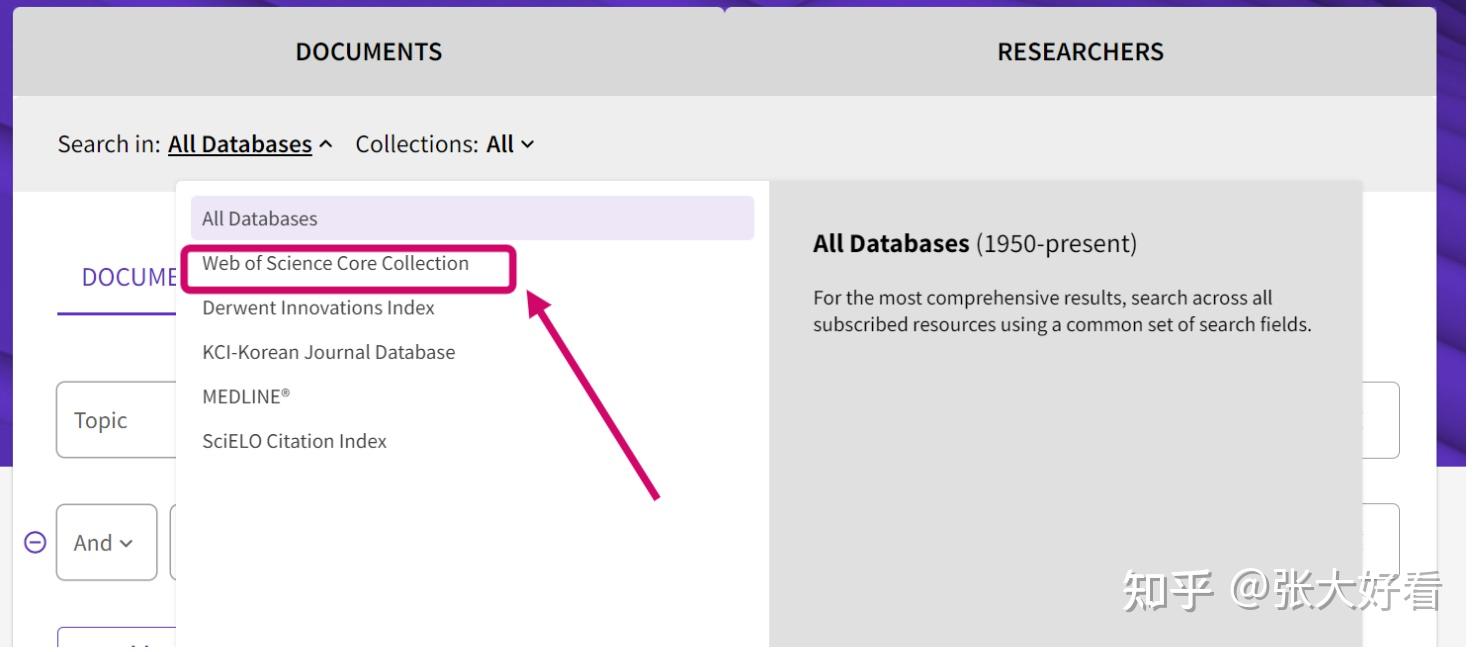Viewport: 1482px width, 652px height.
Task: Click the second row search input field
Action: [x=1380, y=541]
